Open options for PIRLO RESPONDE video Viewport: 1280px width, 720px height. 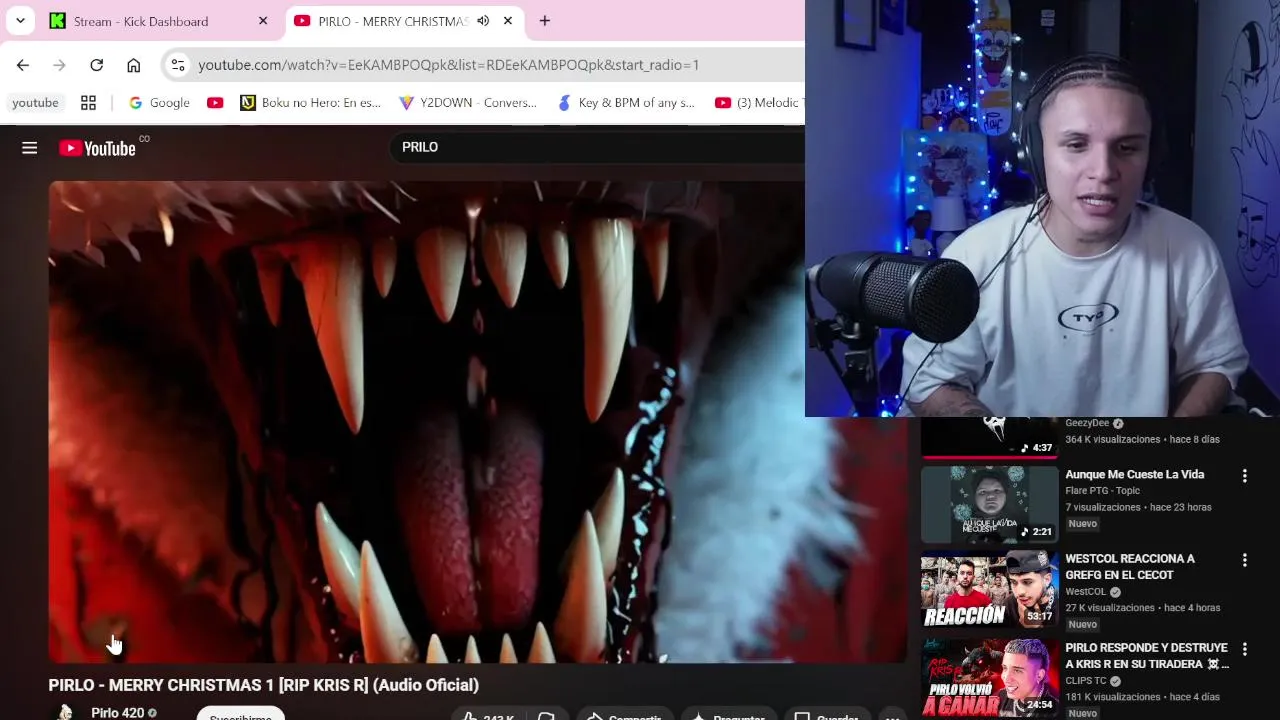pos(1245,649)
